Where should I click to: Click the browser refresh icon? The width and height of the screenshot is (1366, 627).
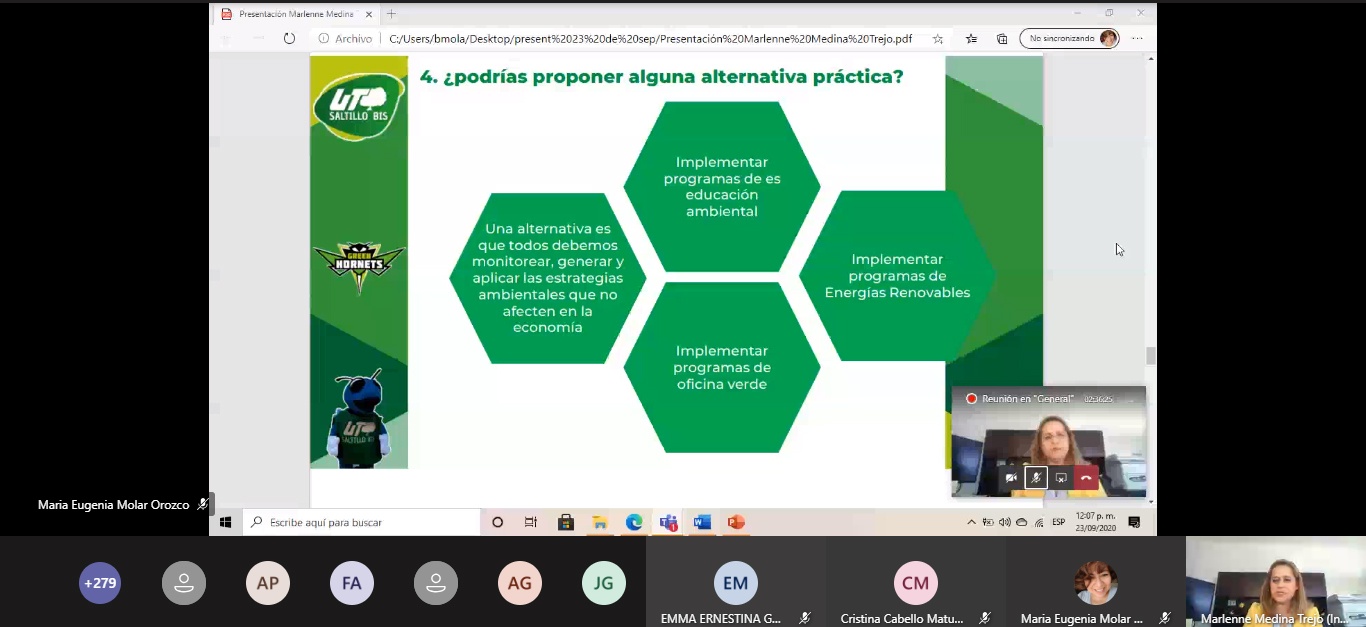click(x=289, y=39)
